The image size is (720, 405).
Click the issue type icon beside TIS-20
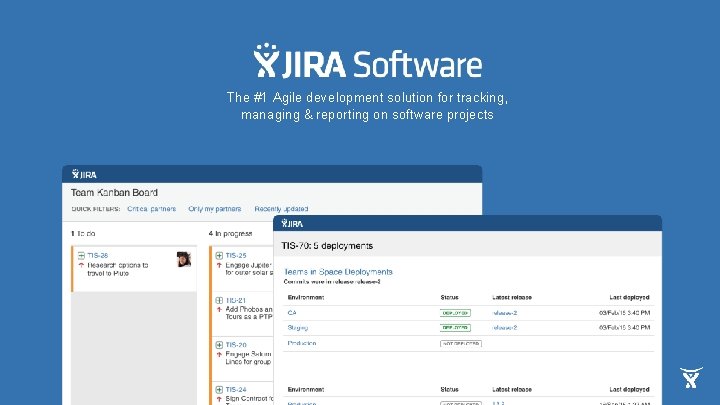pos(219,345)
